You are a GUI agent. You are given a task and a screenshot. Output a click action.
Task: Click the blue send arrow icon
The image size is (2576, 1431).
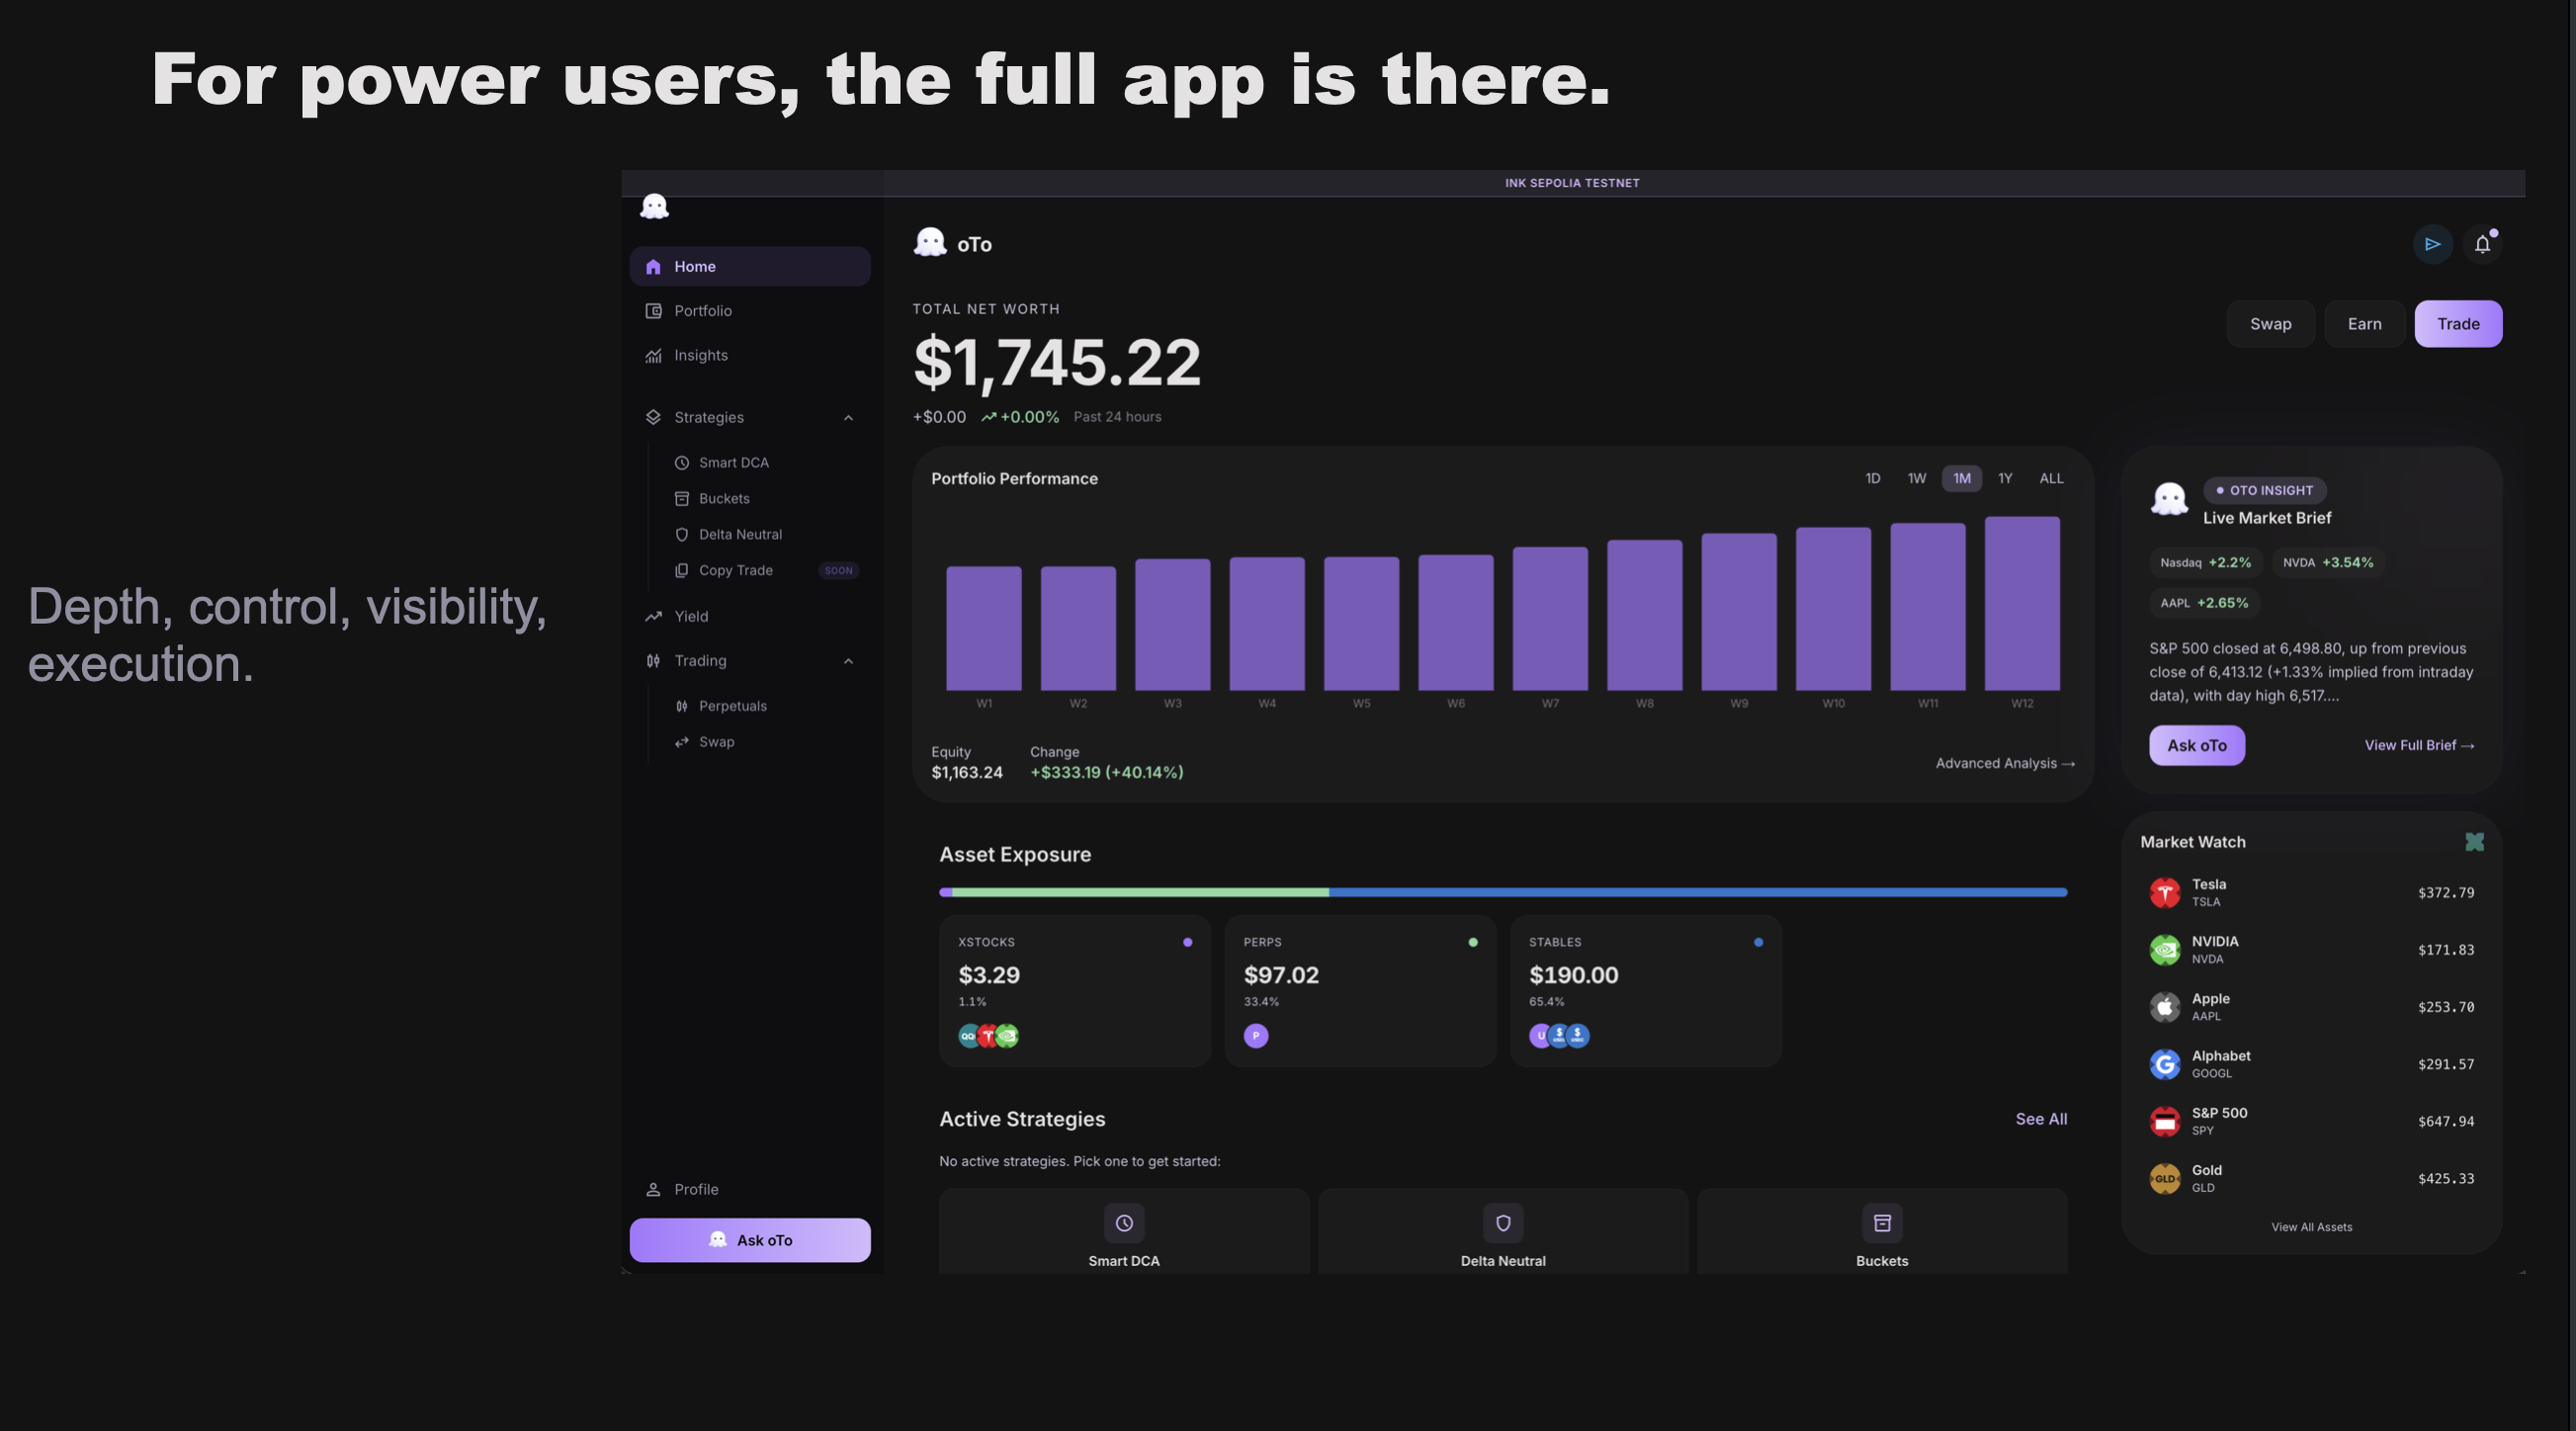[x=2432, y=245]
